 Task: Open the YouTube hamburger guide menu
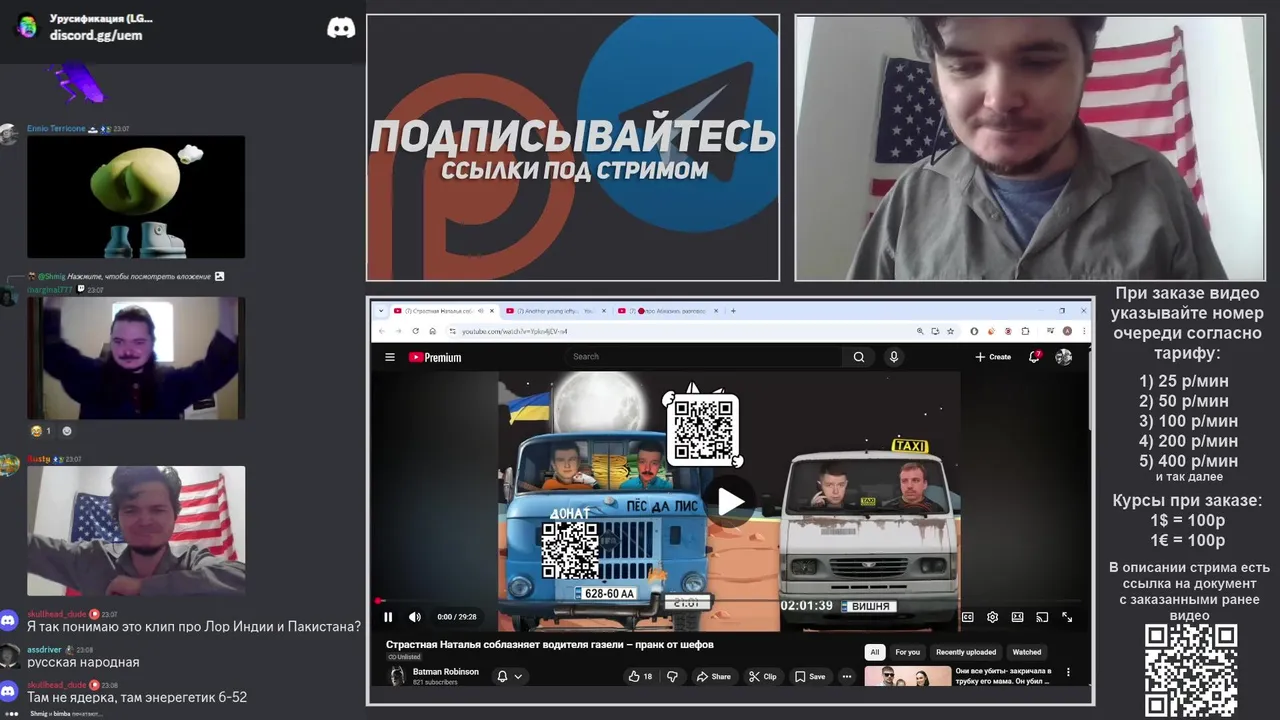coord(390,357)
